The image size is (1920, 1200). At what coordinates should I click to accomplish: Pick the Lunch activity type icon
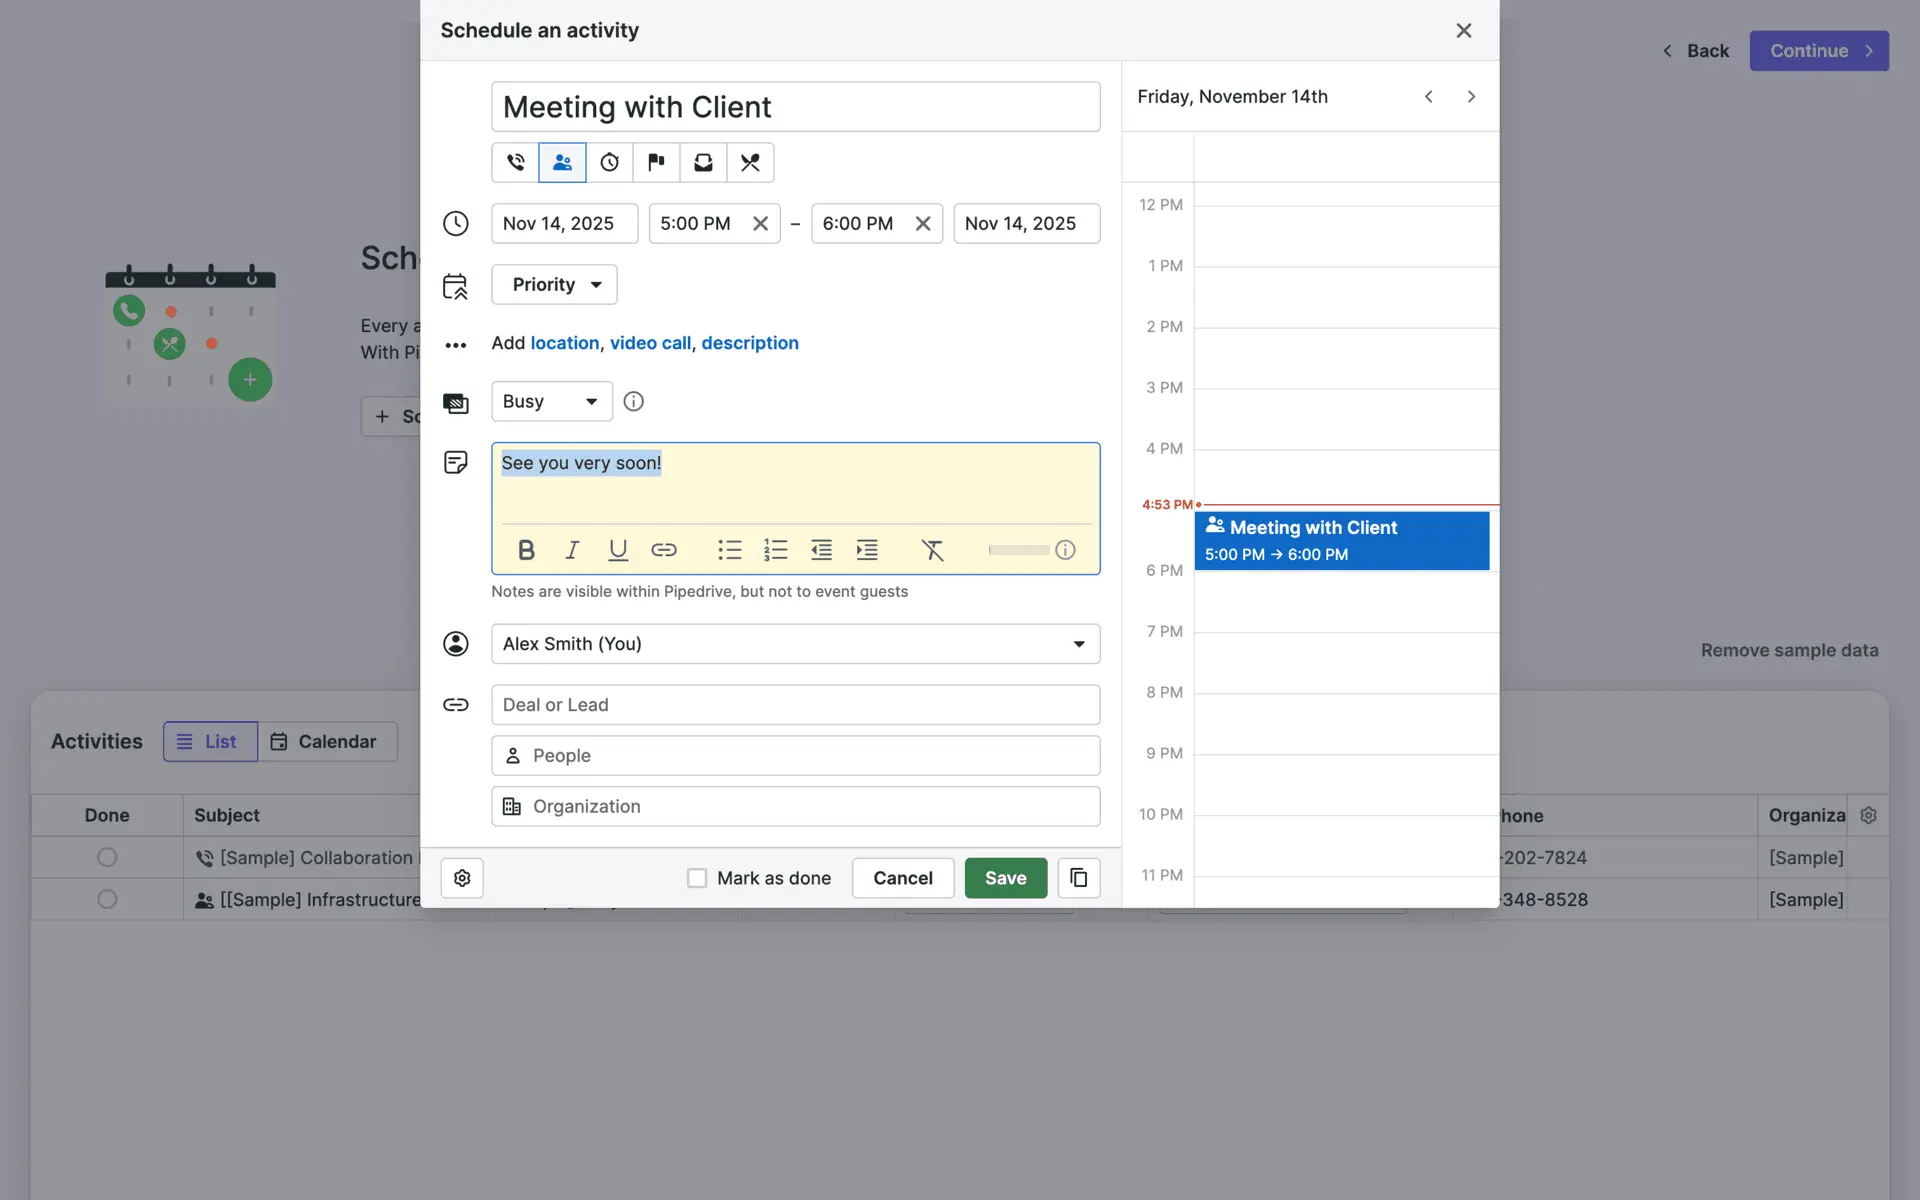[x=750, y=162]
